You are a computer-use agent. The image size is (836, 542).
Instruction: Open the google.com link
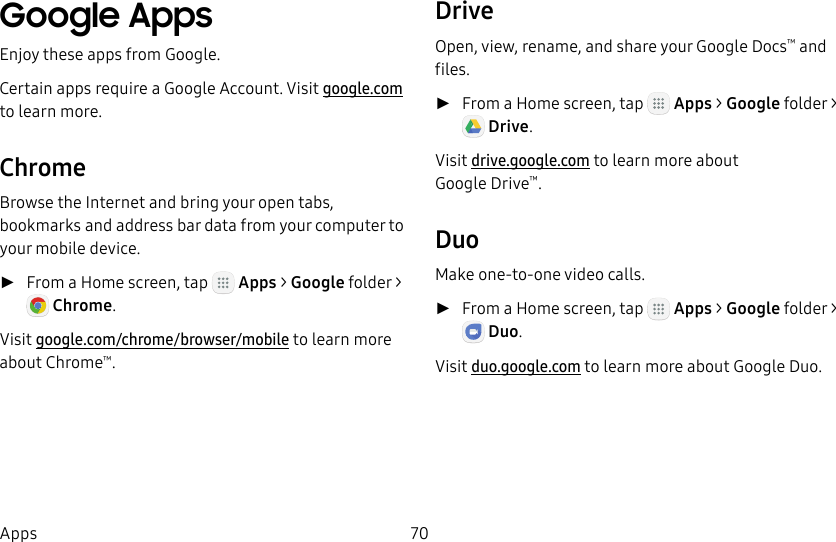click(363, 88)
